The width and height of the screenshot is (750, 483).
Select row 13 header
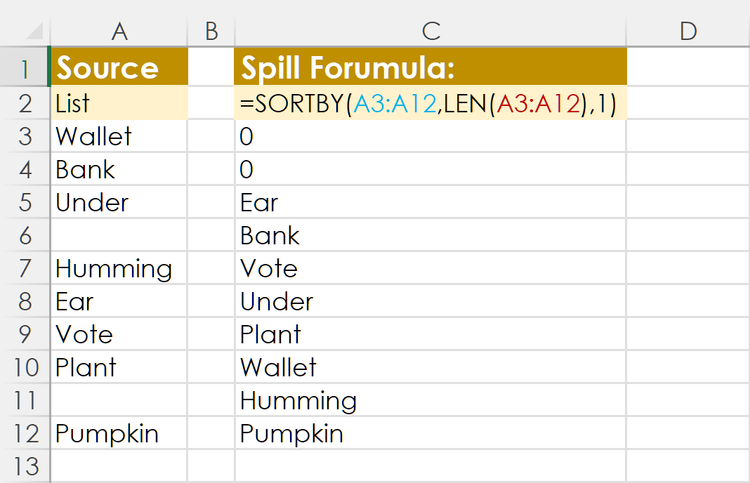coord(25,467)
